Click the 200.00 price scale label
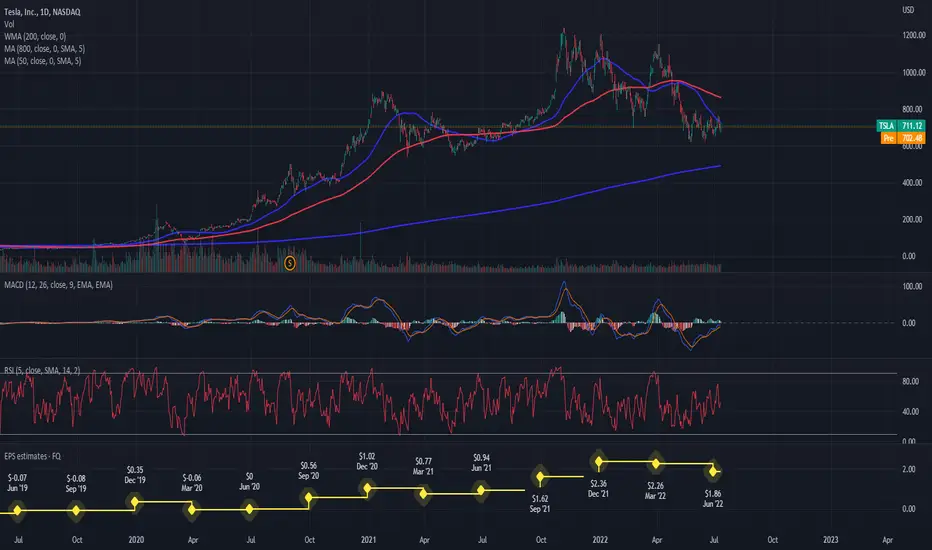 click(x=912, y=219)
